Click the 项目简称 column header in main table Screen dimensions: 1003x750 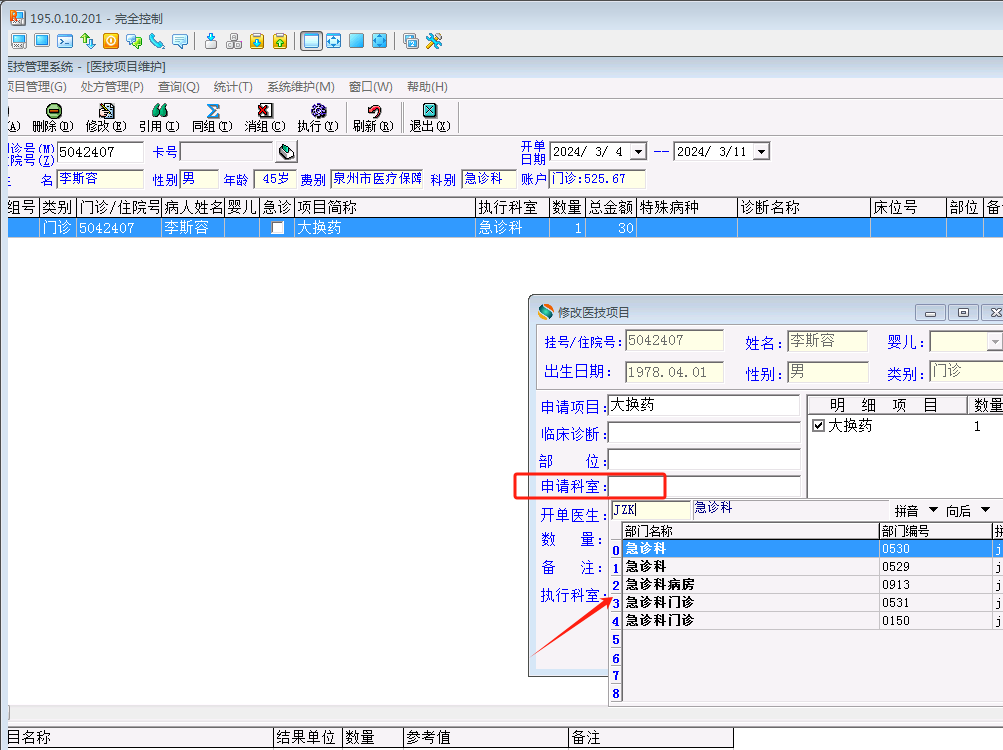point(385,207)
